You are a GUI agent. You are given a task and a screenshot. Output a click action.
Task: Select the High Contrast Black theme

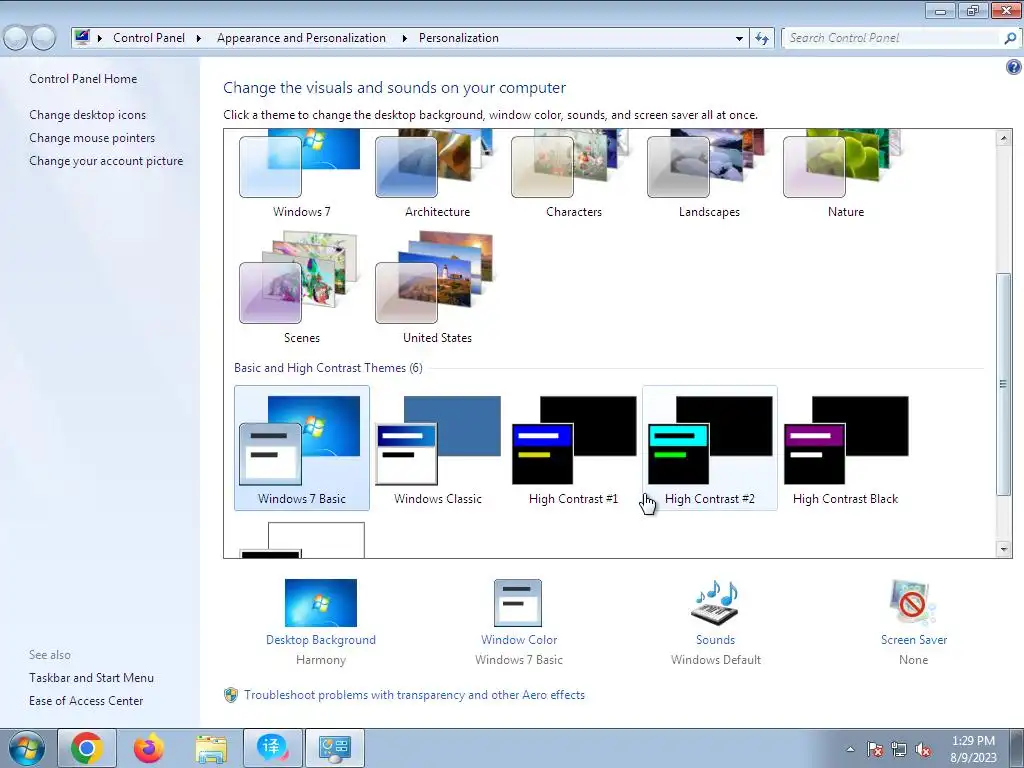(x=846, y=448)
